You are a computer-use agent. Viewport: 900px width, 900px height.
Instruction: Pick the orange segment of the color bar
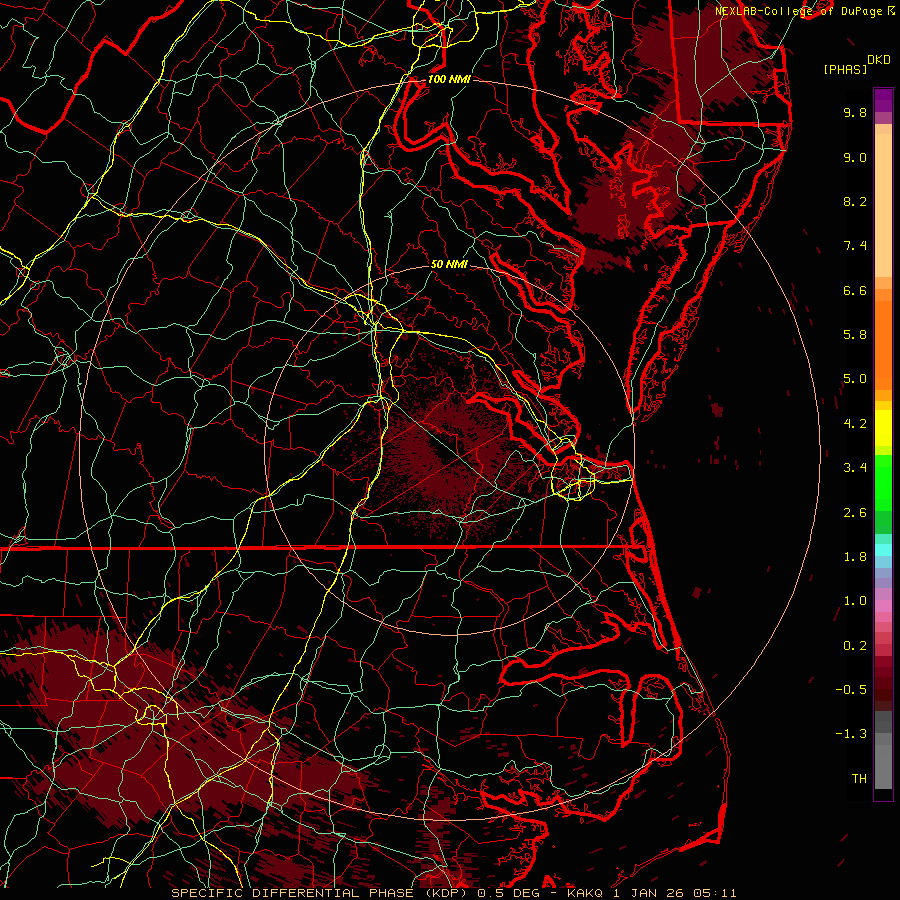(x=883, y=345)
